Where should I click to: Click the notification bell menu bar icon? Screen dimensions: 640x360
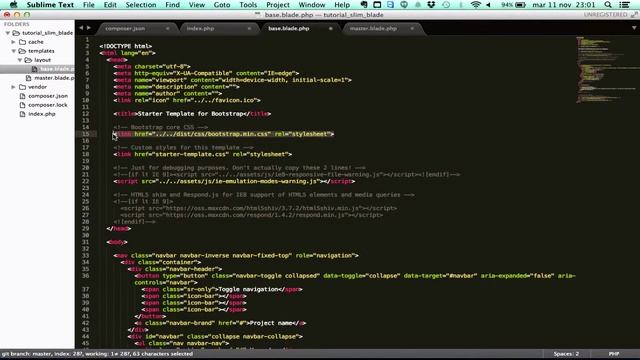click(x=418, y=5)
